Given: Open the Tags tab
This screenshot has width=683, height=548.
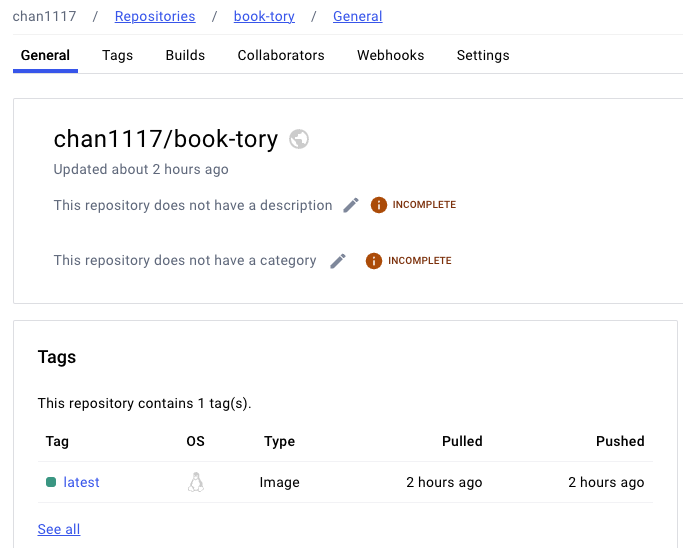Looking at the screenshot, I should click(118, 55).
